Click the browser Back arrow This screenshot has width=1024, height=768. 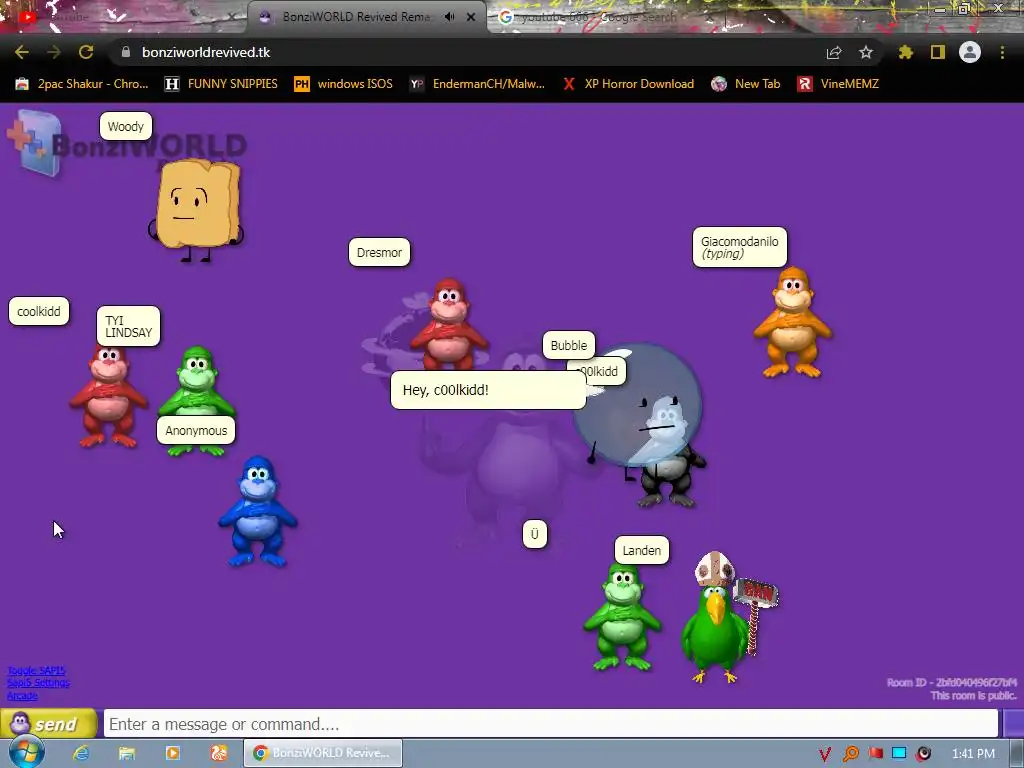click(22, 52)
